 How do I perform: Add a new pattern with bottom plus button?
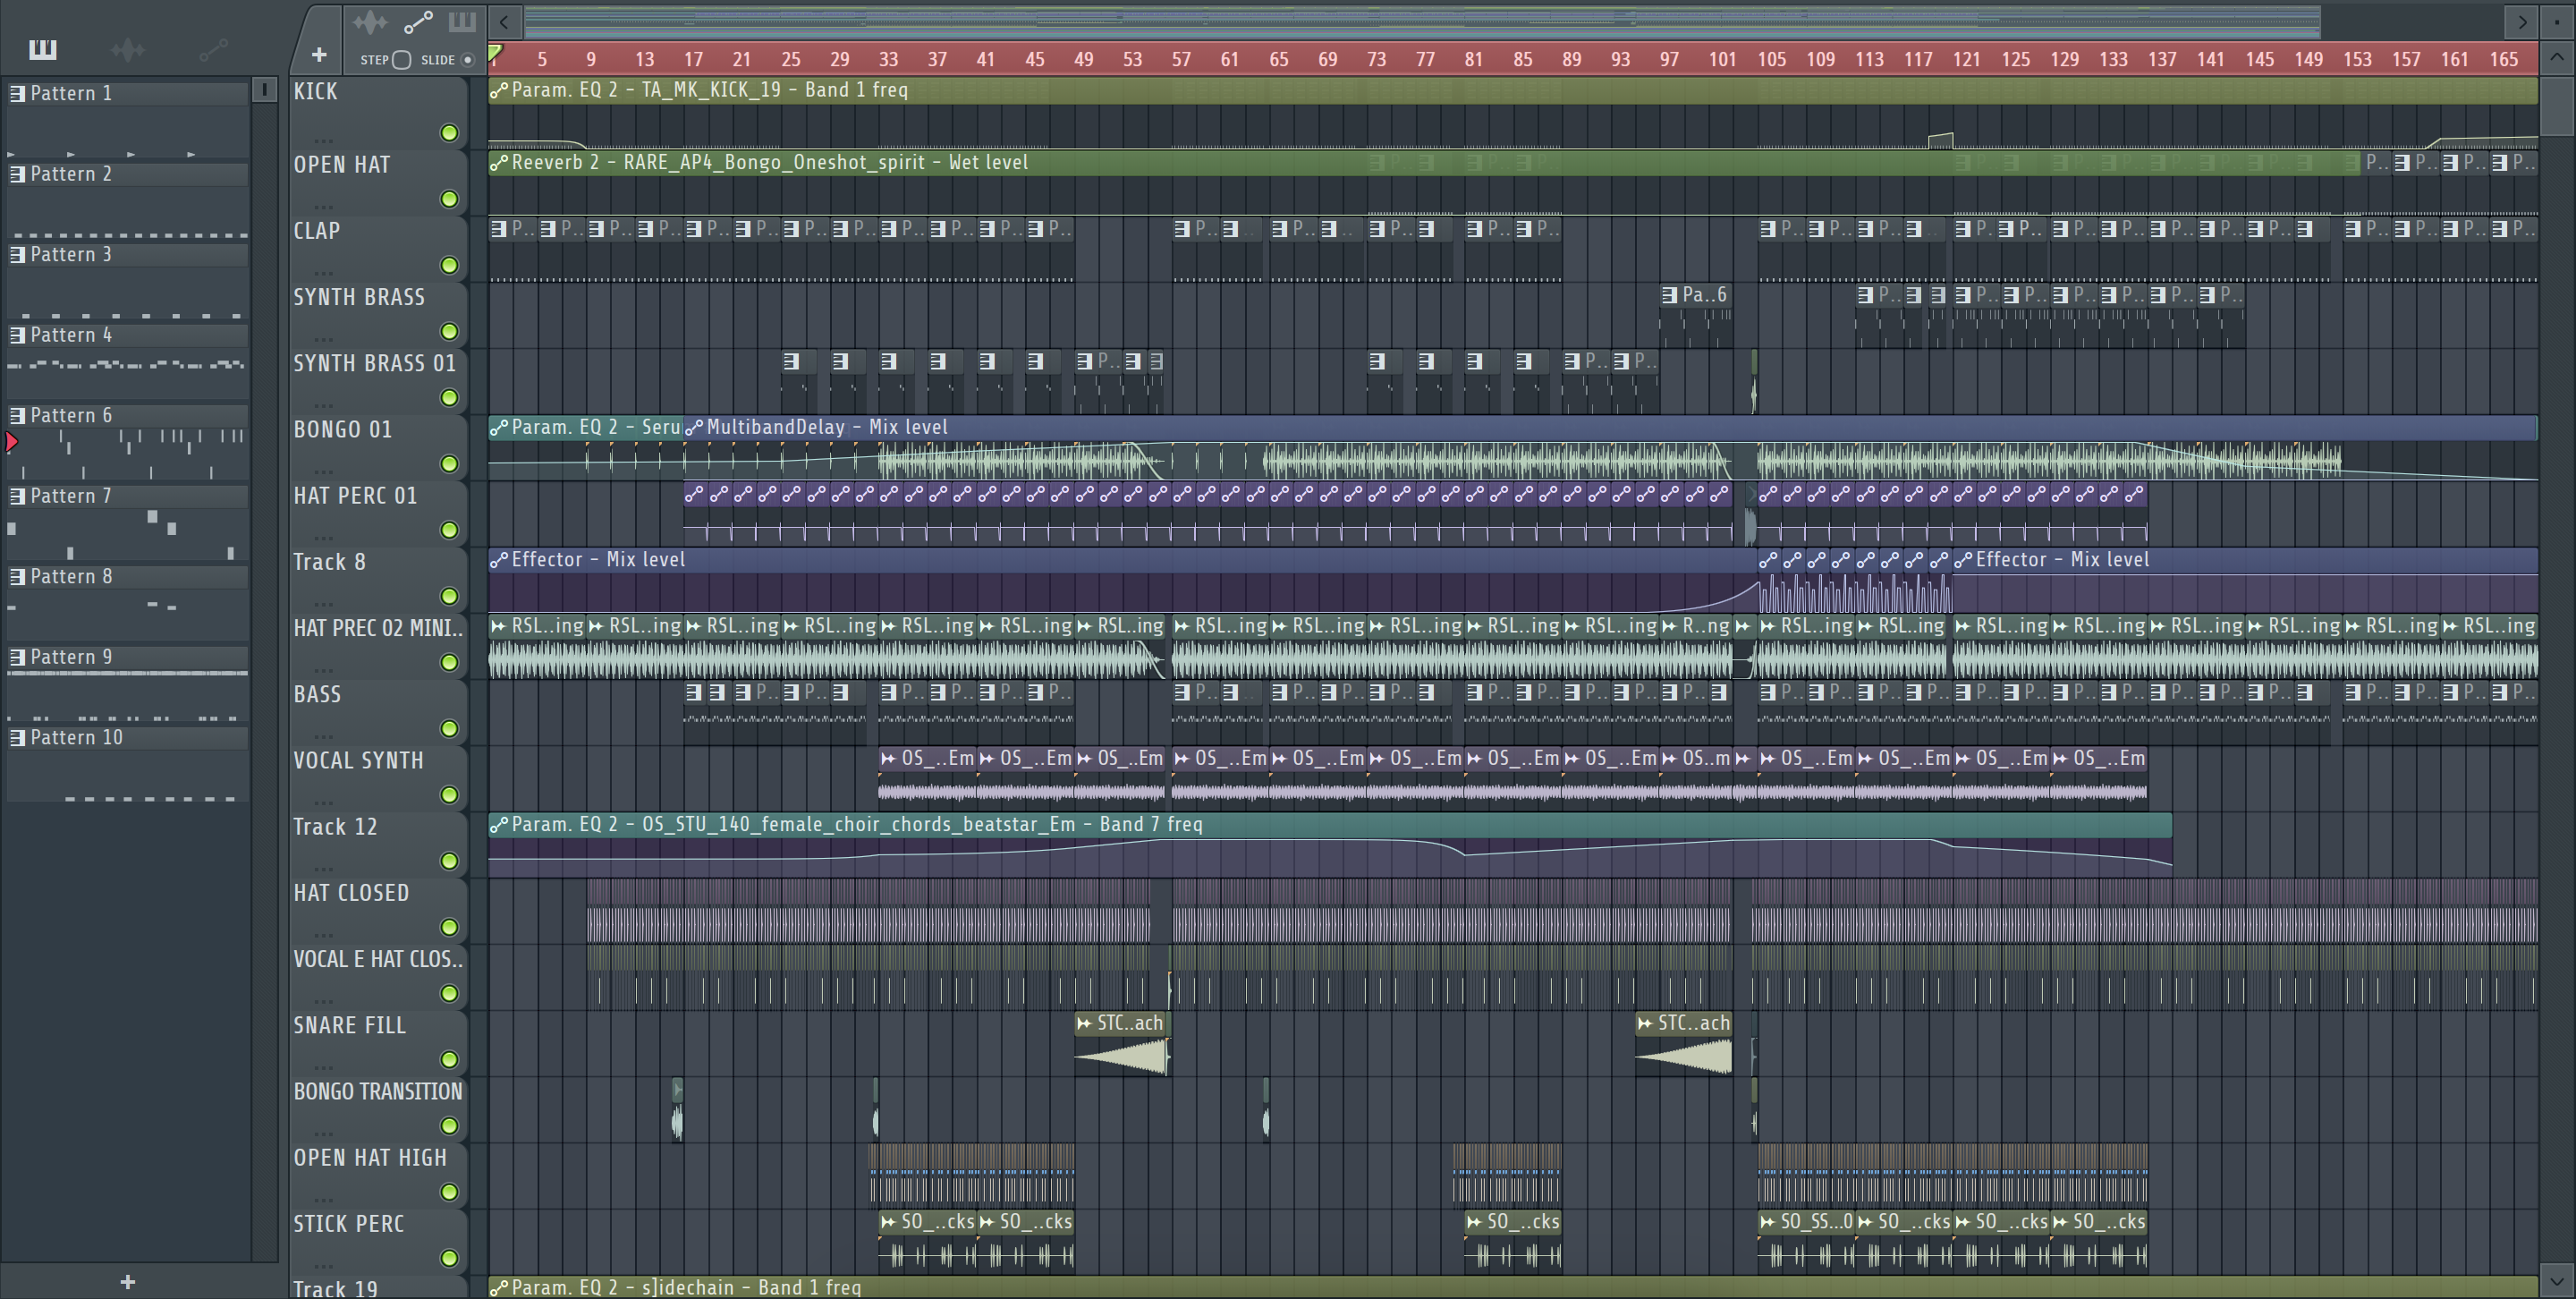(127, 1281)
